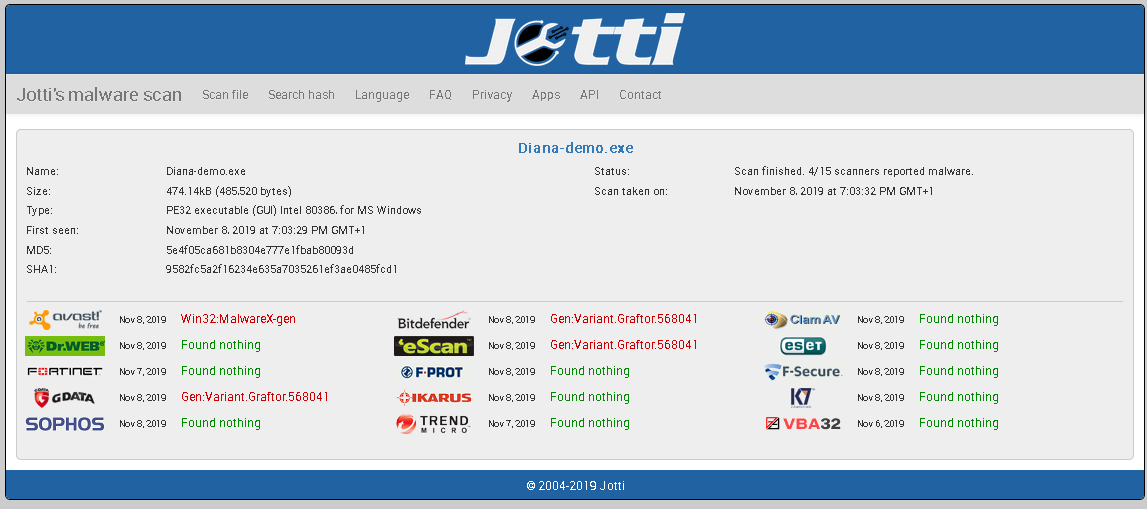
Task: Open the API page
Action: click(590, 94)
